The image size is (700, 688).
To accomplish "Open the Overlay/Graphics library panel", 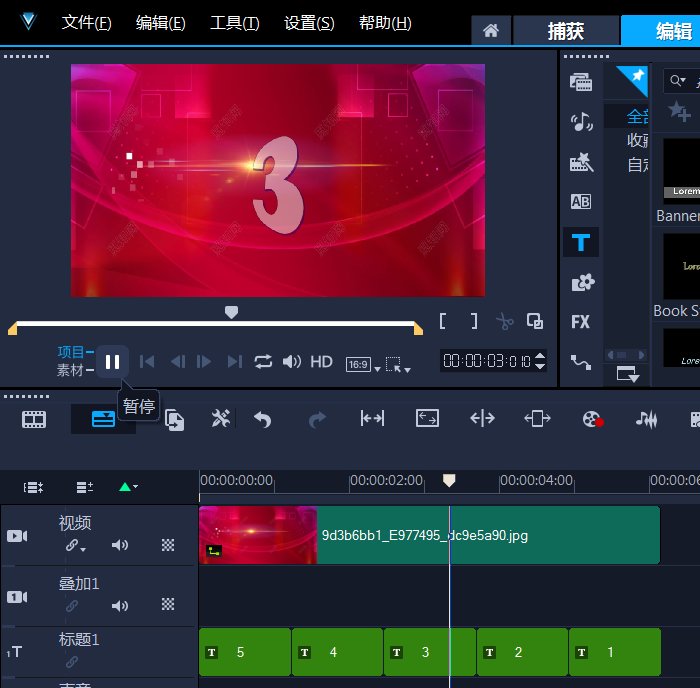I will pos(581,282).
